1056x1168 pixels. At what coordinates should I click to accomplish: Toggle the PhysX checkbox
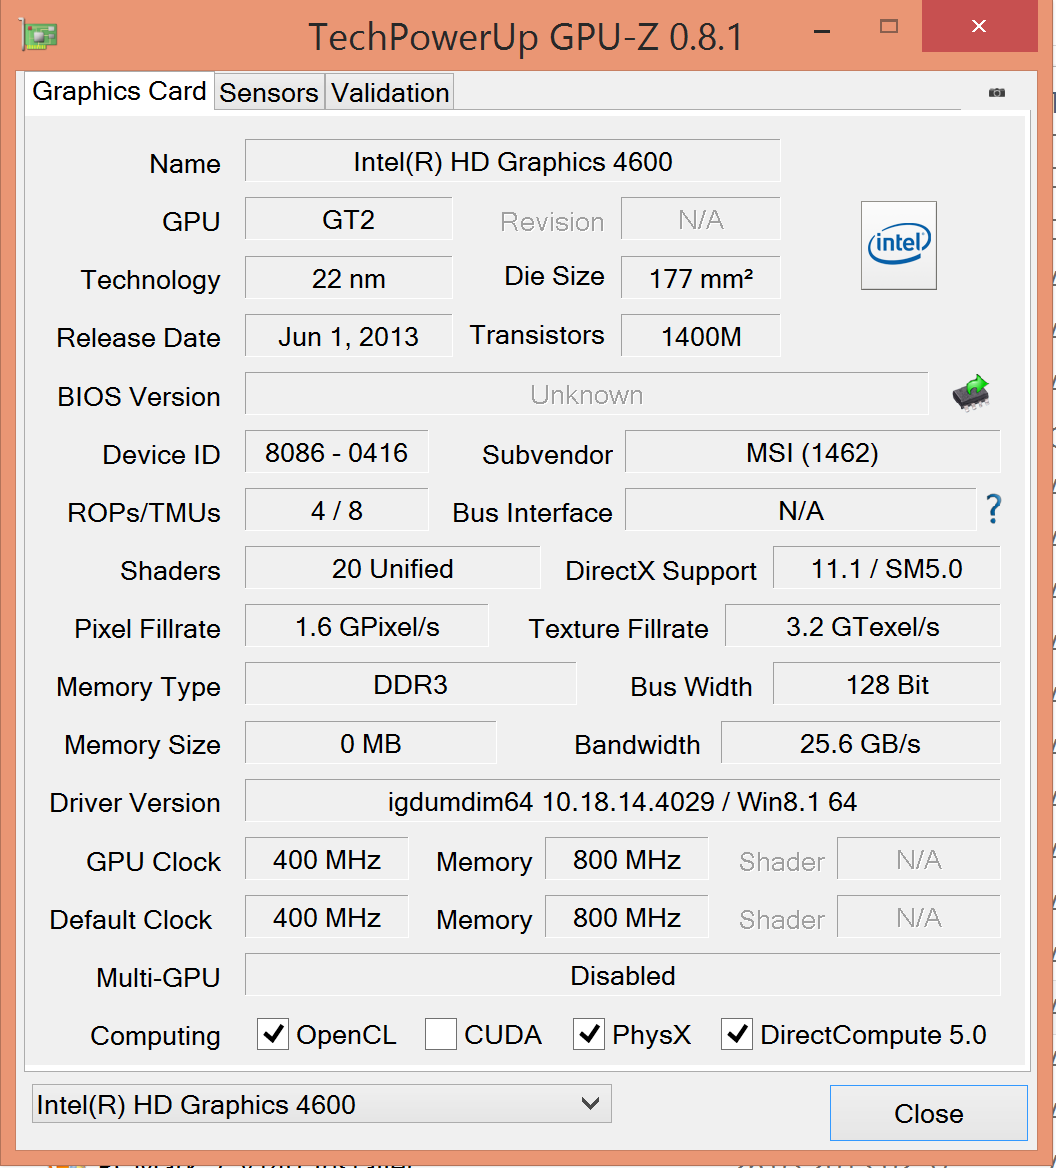[x=588, y=1034]
